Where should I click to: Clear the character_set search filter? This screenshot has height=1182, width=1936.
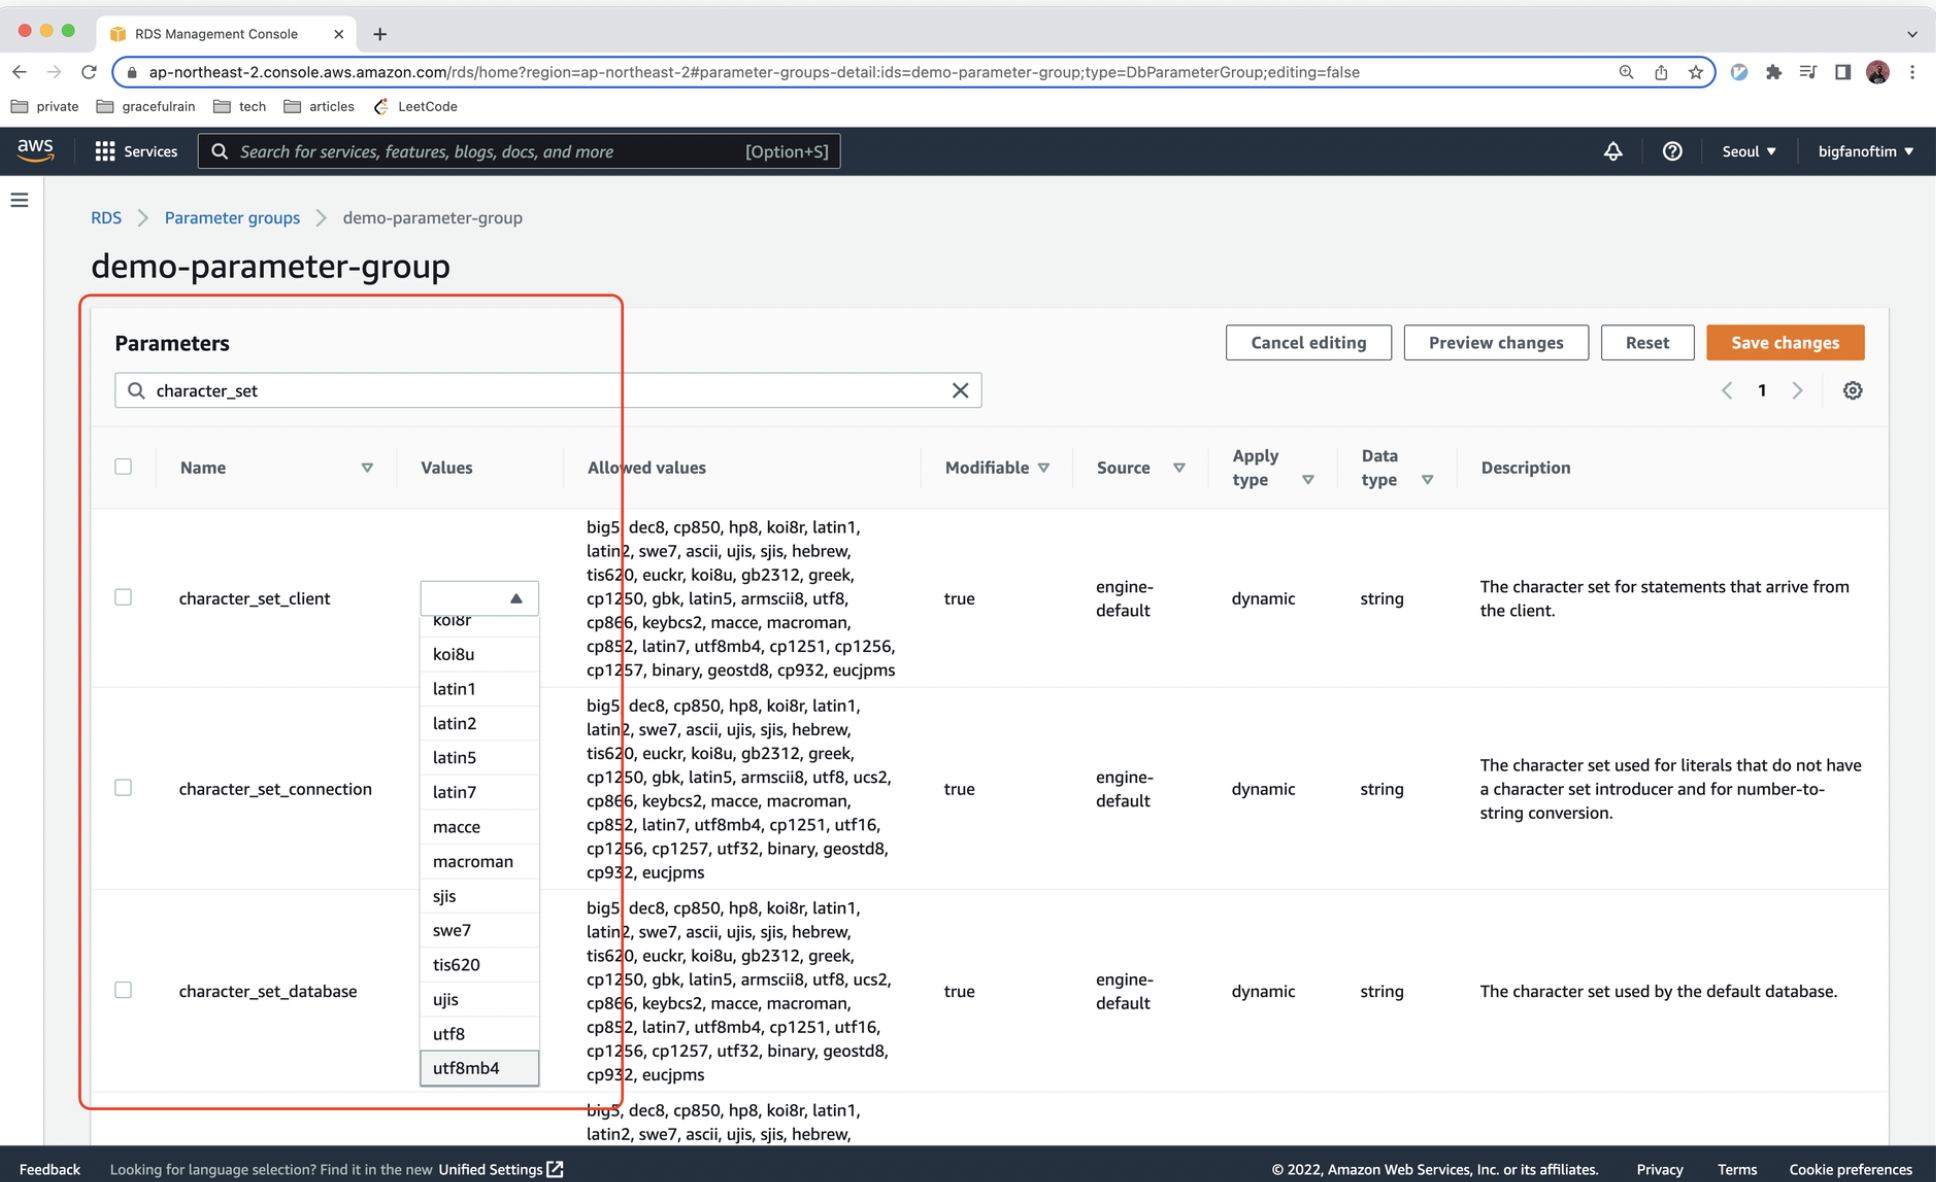tap(960, 390)
